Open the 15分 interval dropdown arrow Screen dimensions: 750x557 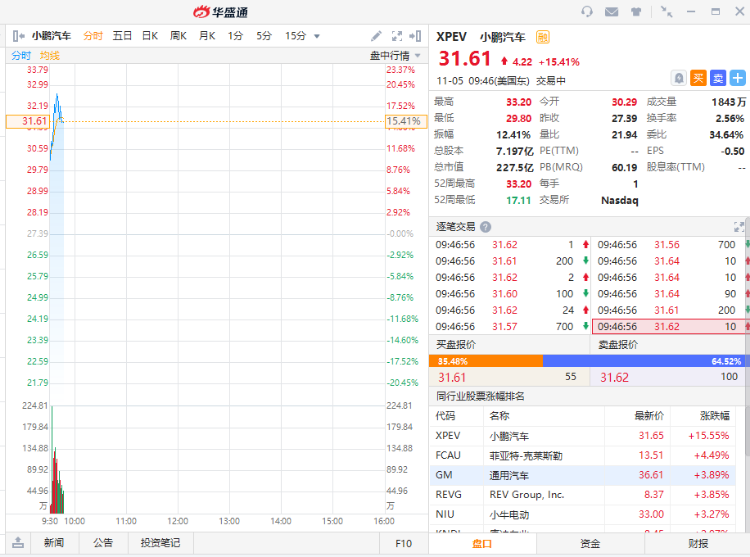click(317, 36)
